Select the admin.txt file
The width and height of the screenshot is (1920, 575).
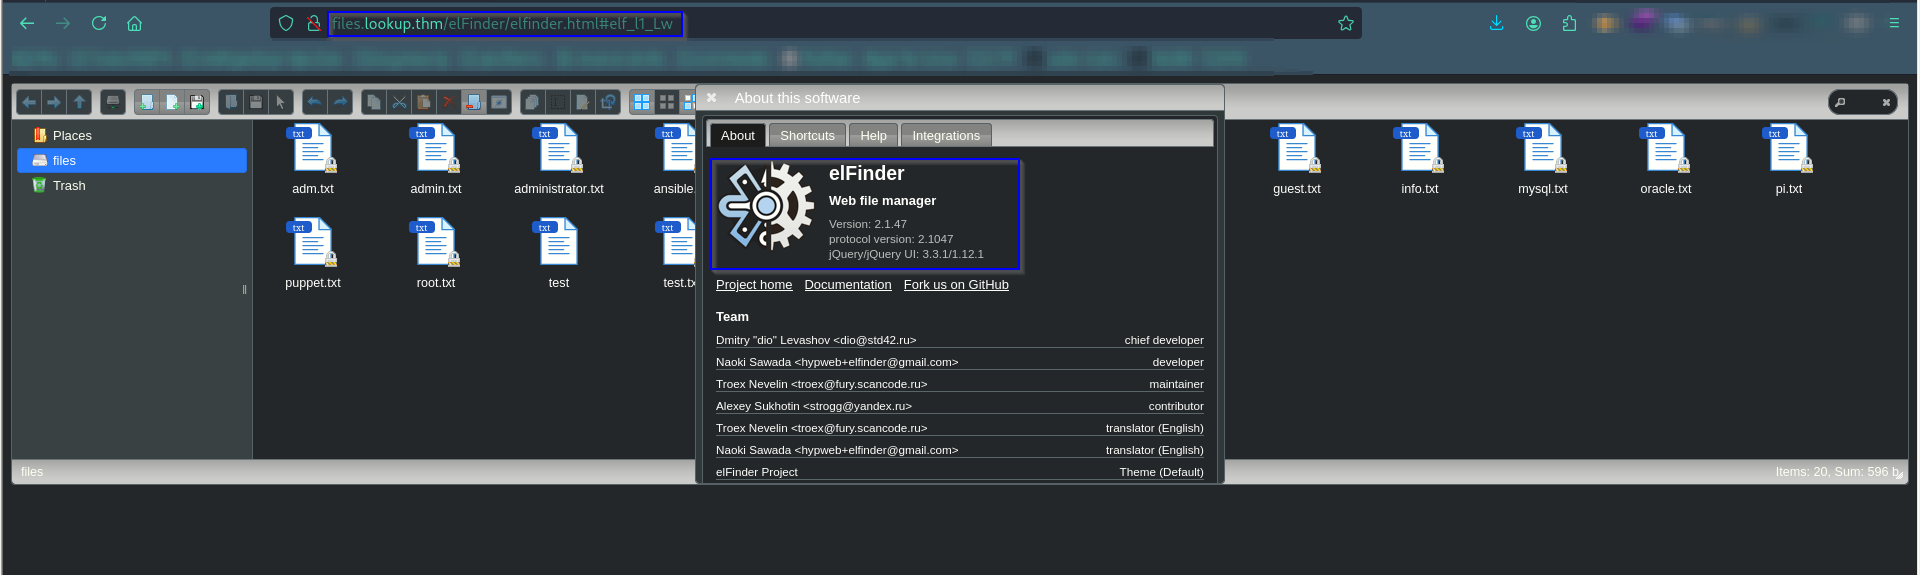436,160
